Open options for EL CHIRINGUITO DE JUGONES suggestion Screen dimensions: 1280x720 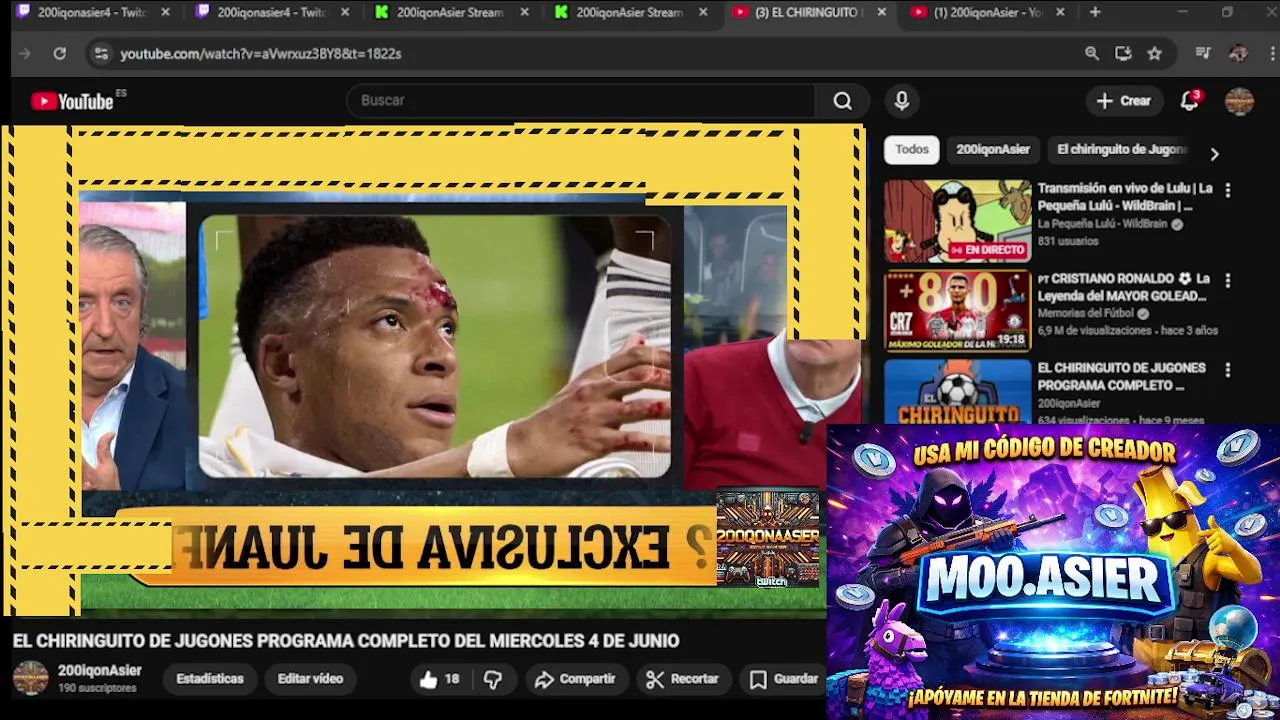(x=1228, y=370)
